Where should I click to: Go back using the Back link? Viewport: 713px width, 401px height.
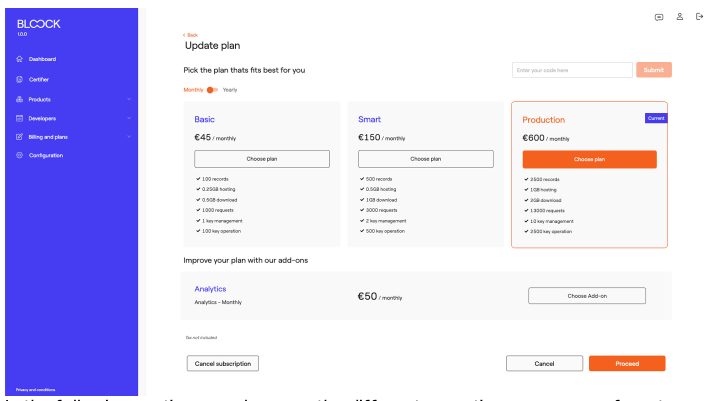(x=191, y=35)
